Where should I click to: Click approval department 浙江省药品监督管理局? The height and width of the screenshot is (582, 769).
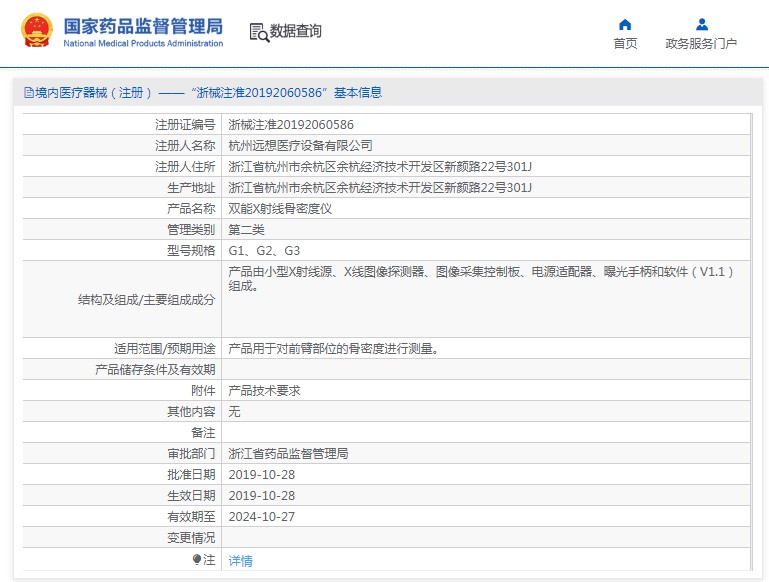[288, 454]
